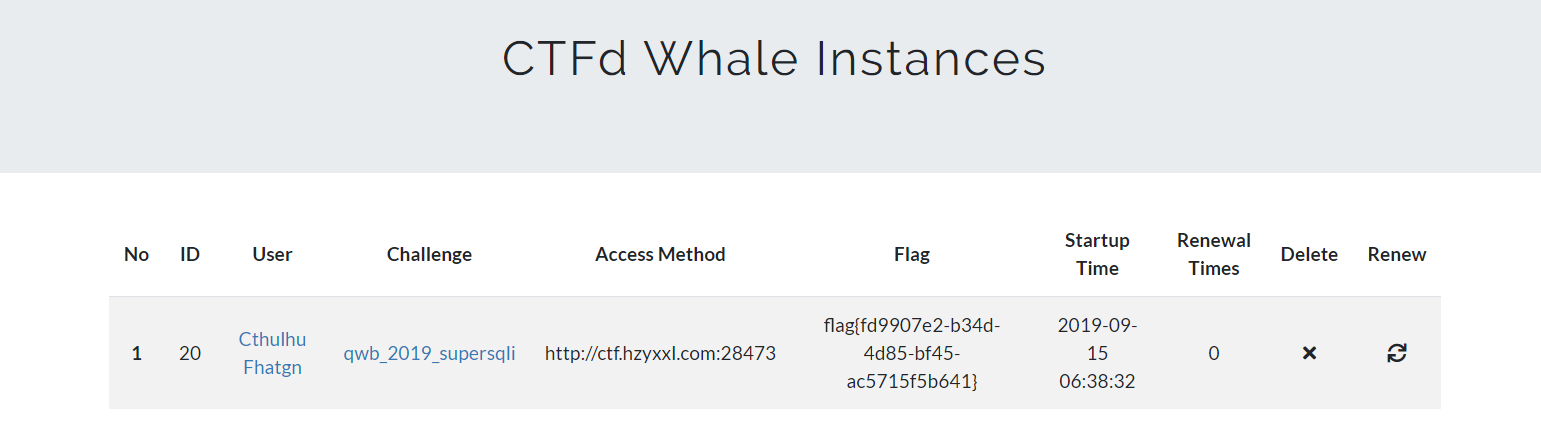This screenshot has width=1541, height=444.
Task: Click the 'ID' column header
Action: (x=190, y=254)
